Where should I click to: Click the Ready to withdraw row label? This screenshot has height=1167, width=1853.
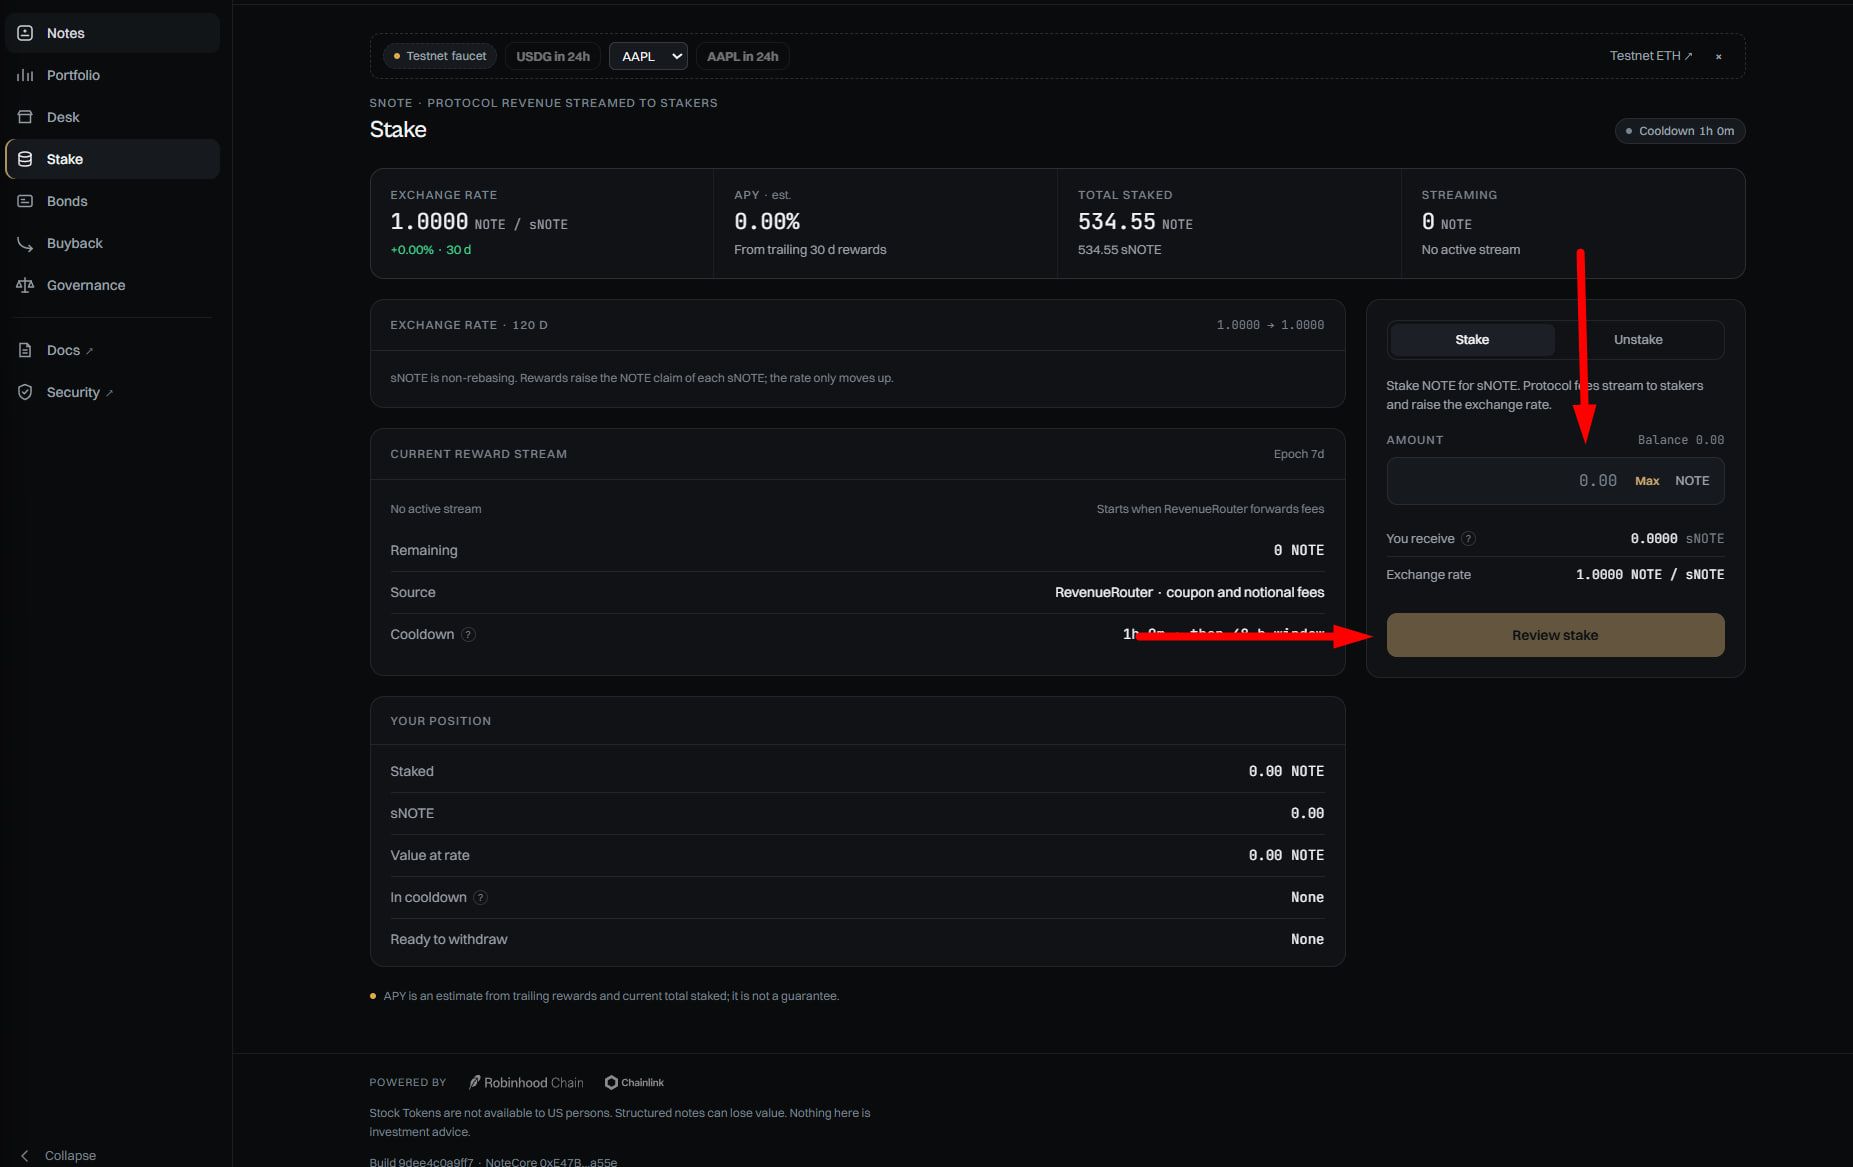[x=448, y=939]
